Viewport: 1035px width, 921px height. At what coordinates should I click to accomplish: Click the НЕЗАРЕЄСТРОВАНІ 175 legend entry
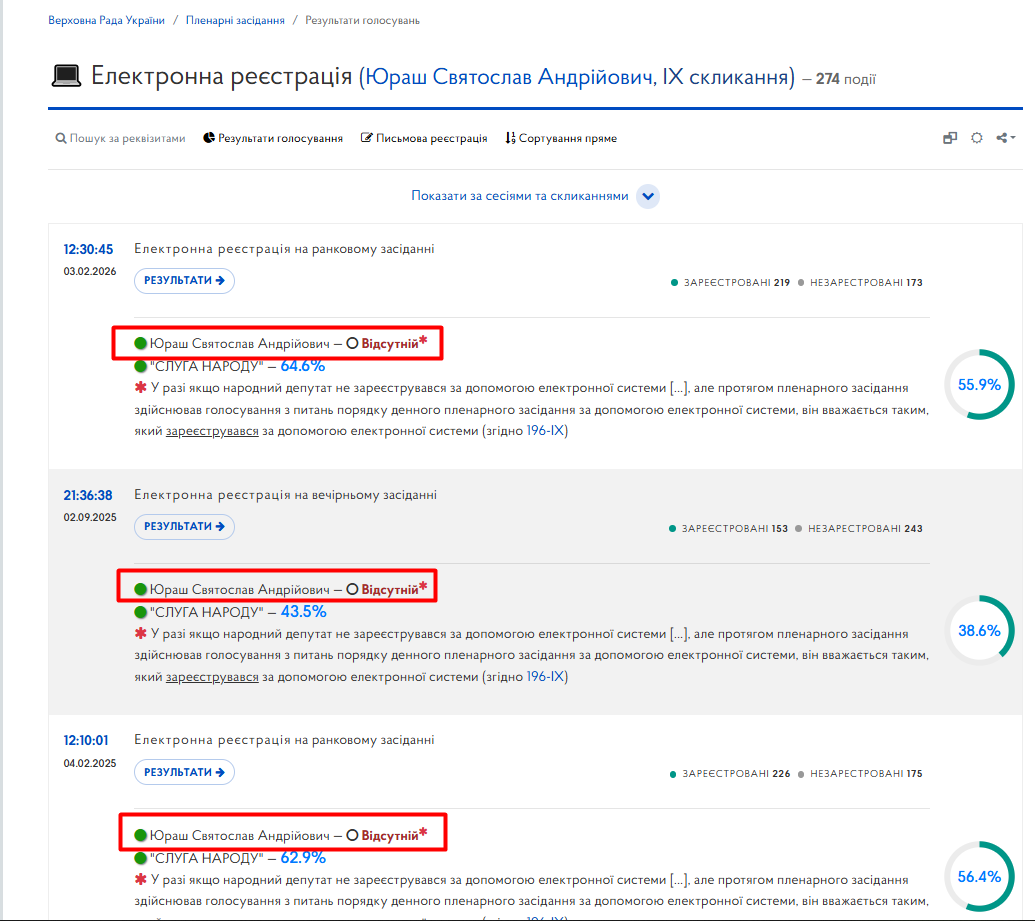tap(860, 774)
